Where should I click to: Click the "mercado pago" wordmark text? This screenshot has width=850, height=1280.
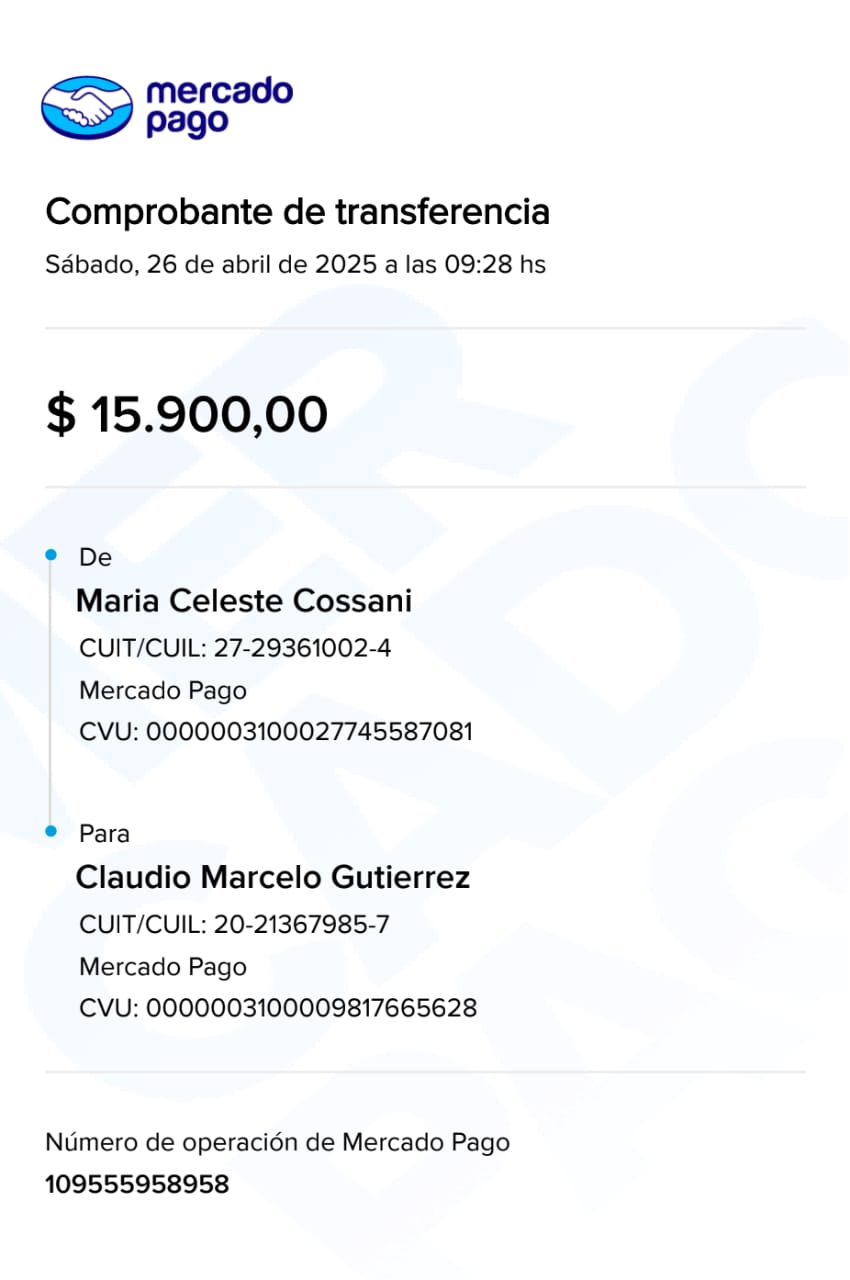[219, 107]
